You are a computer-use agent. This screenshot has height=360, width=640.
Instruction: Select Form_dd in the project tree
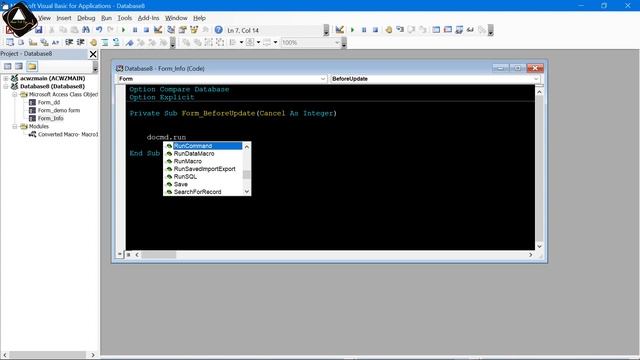49,102
